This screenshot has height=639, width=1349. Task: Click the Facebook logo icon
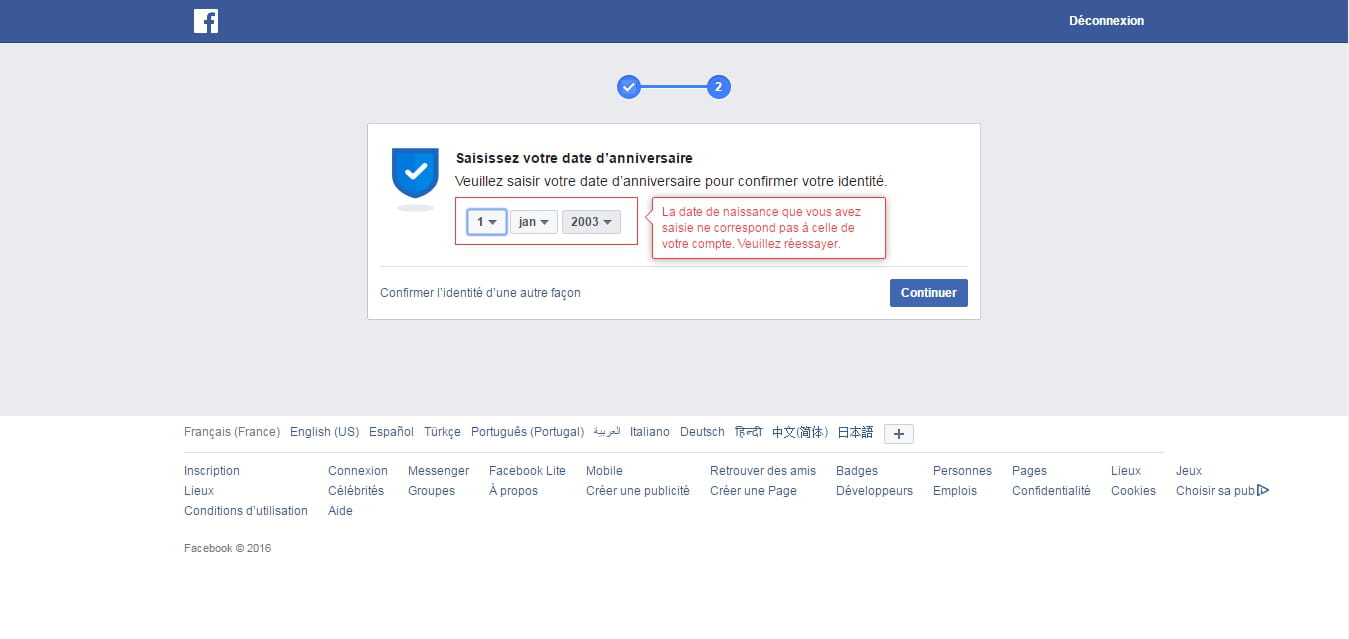coord(206,21)
